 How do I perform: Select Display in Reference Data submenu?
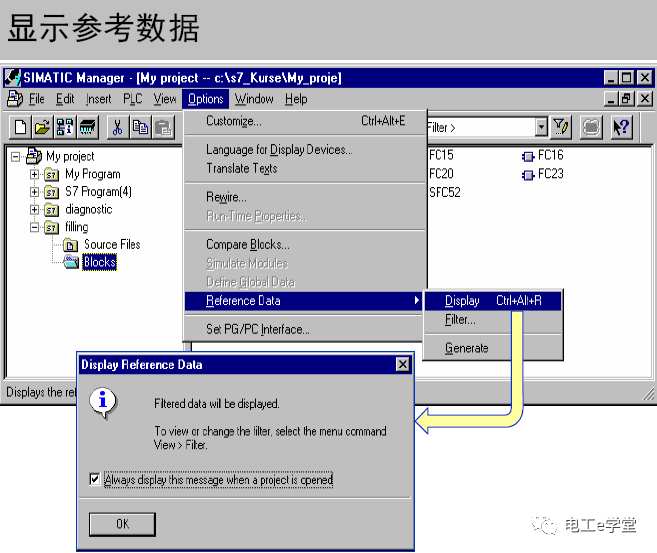click(x=493, y=300)
